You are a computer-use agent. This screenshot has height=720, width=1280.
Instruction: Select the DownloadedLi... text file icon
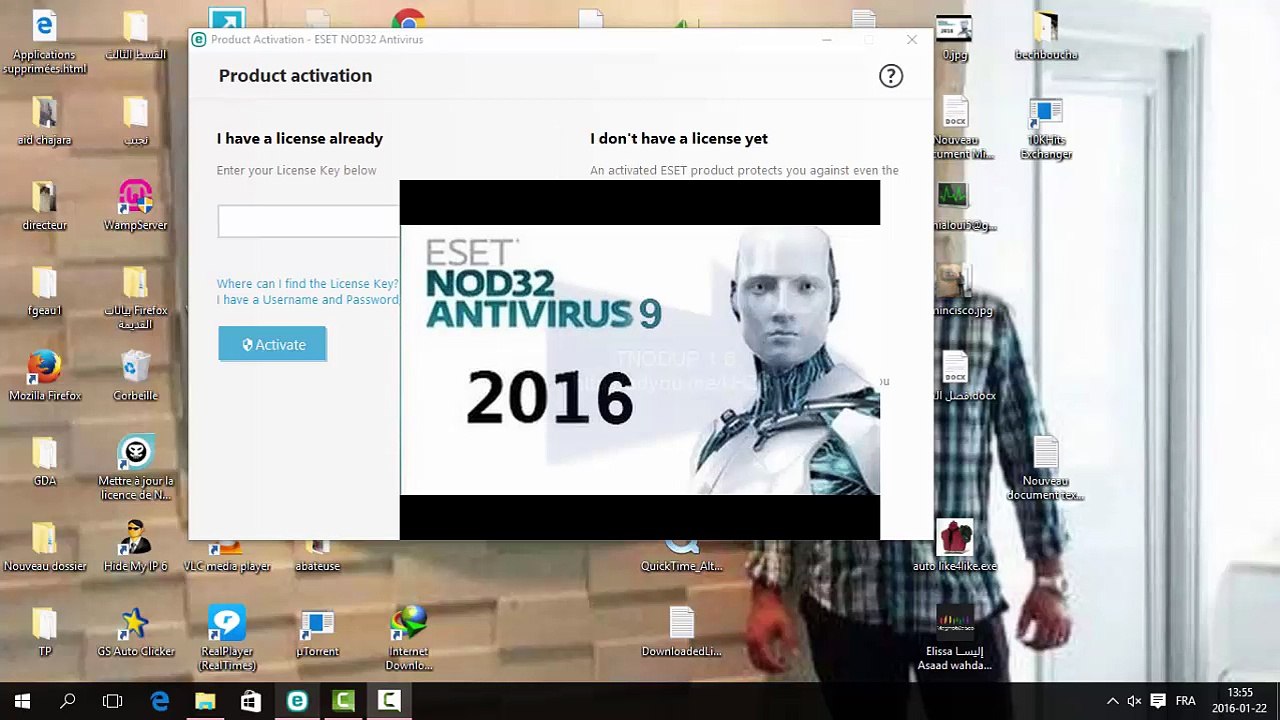point(682,632)
